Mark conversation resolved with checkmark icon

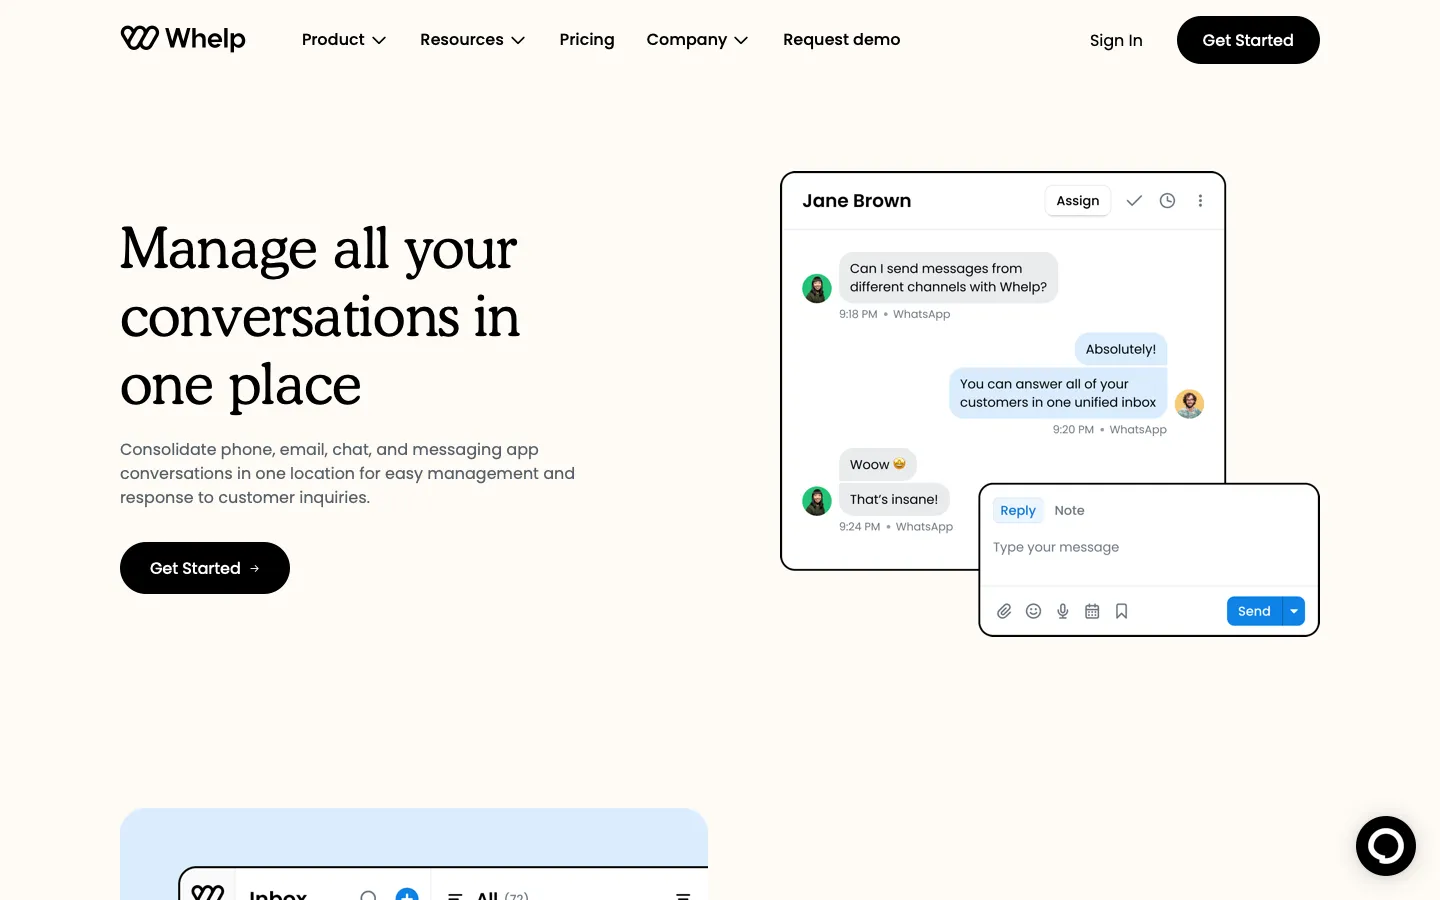pos(1134,201)
